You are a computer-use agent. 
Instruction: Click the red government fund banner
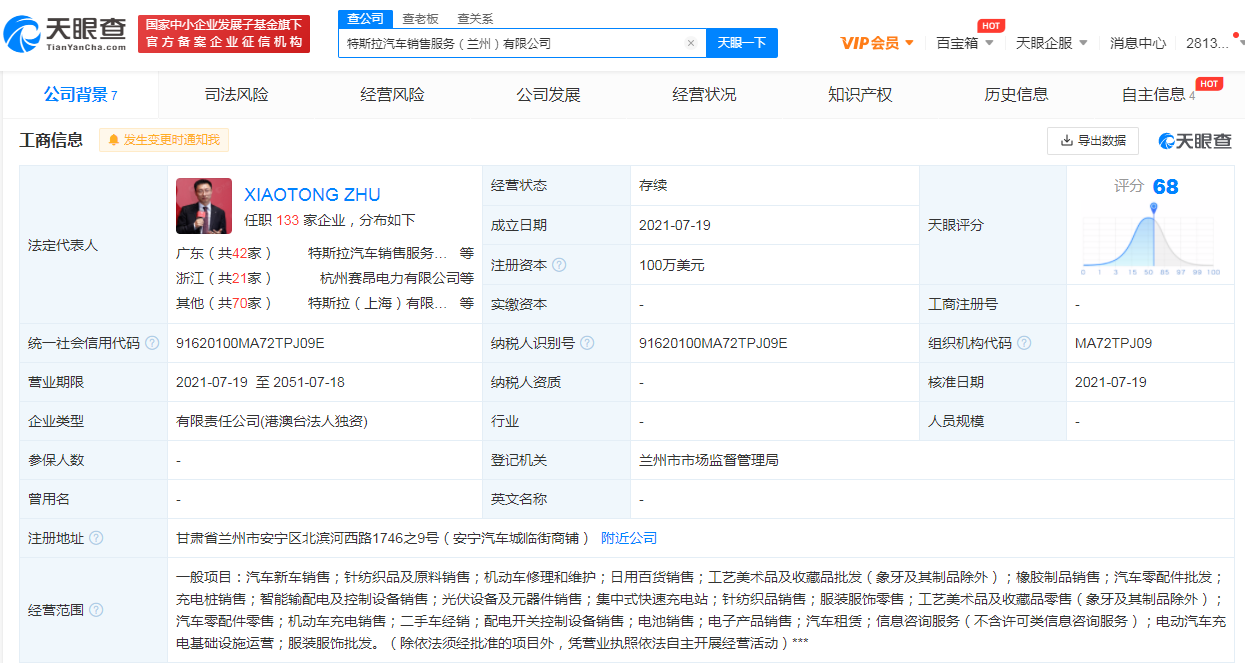point(224,34)
